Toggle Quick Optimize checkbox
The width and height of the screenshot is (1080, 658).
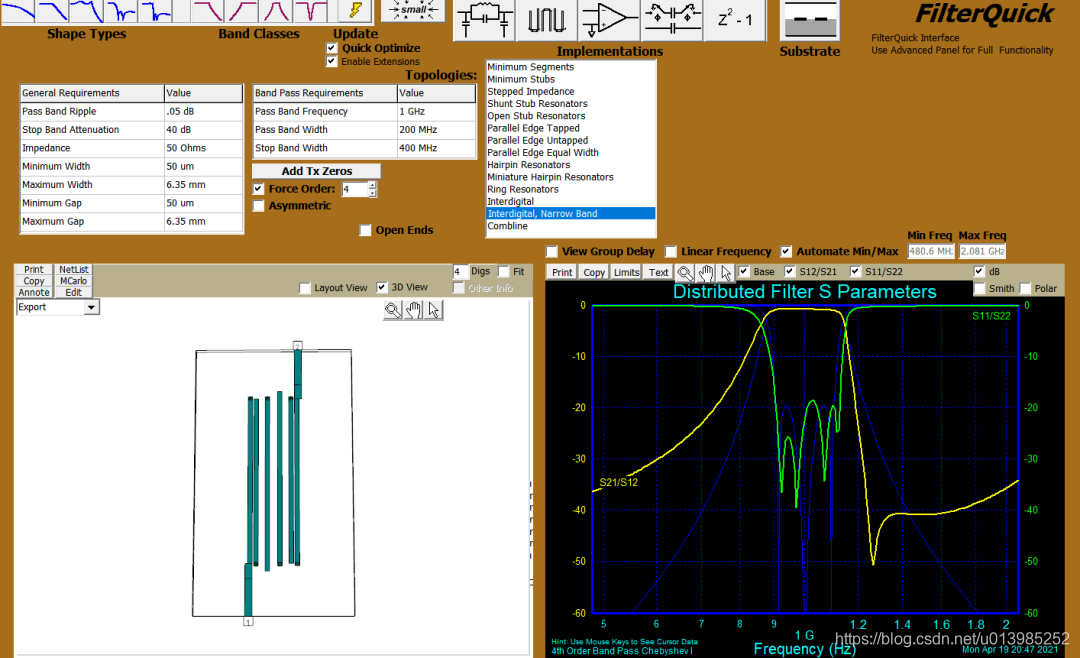click(332, 48)
